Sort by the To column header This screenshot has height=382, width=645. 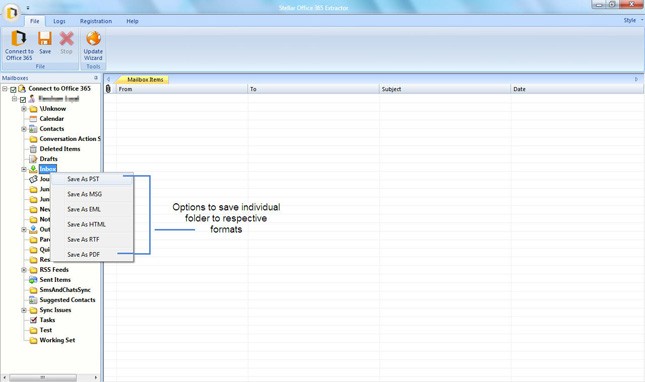pos(313,89)
